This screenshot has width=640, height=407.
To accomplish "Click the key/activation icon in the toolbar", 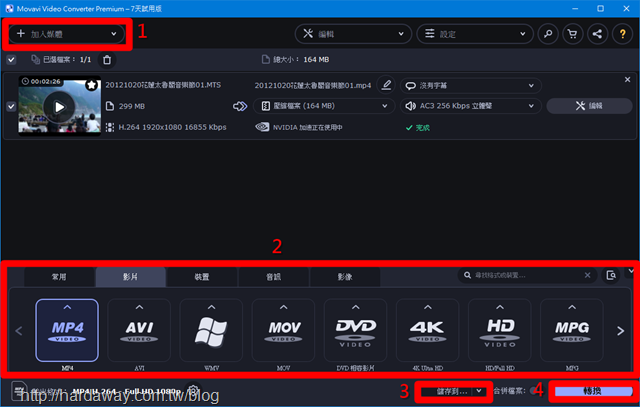I will pos(548,34).
